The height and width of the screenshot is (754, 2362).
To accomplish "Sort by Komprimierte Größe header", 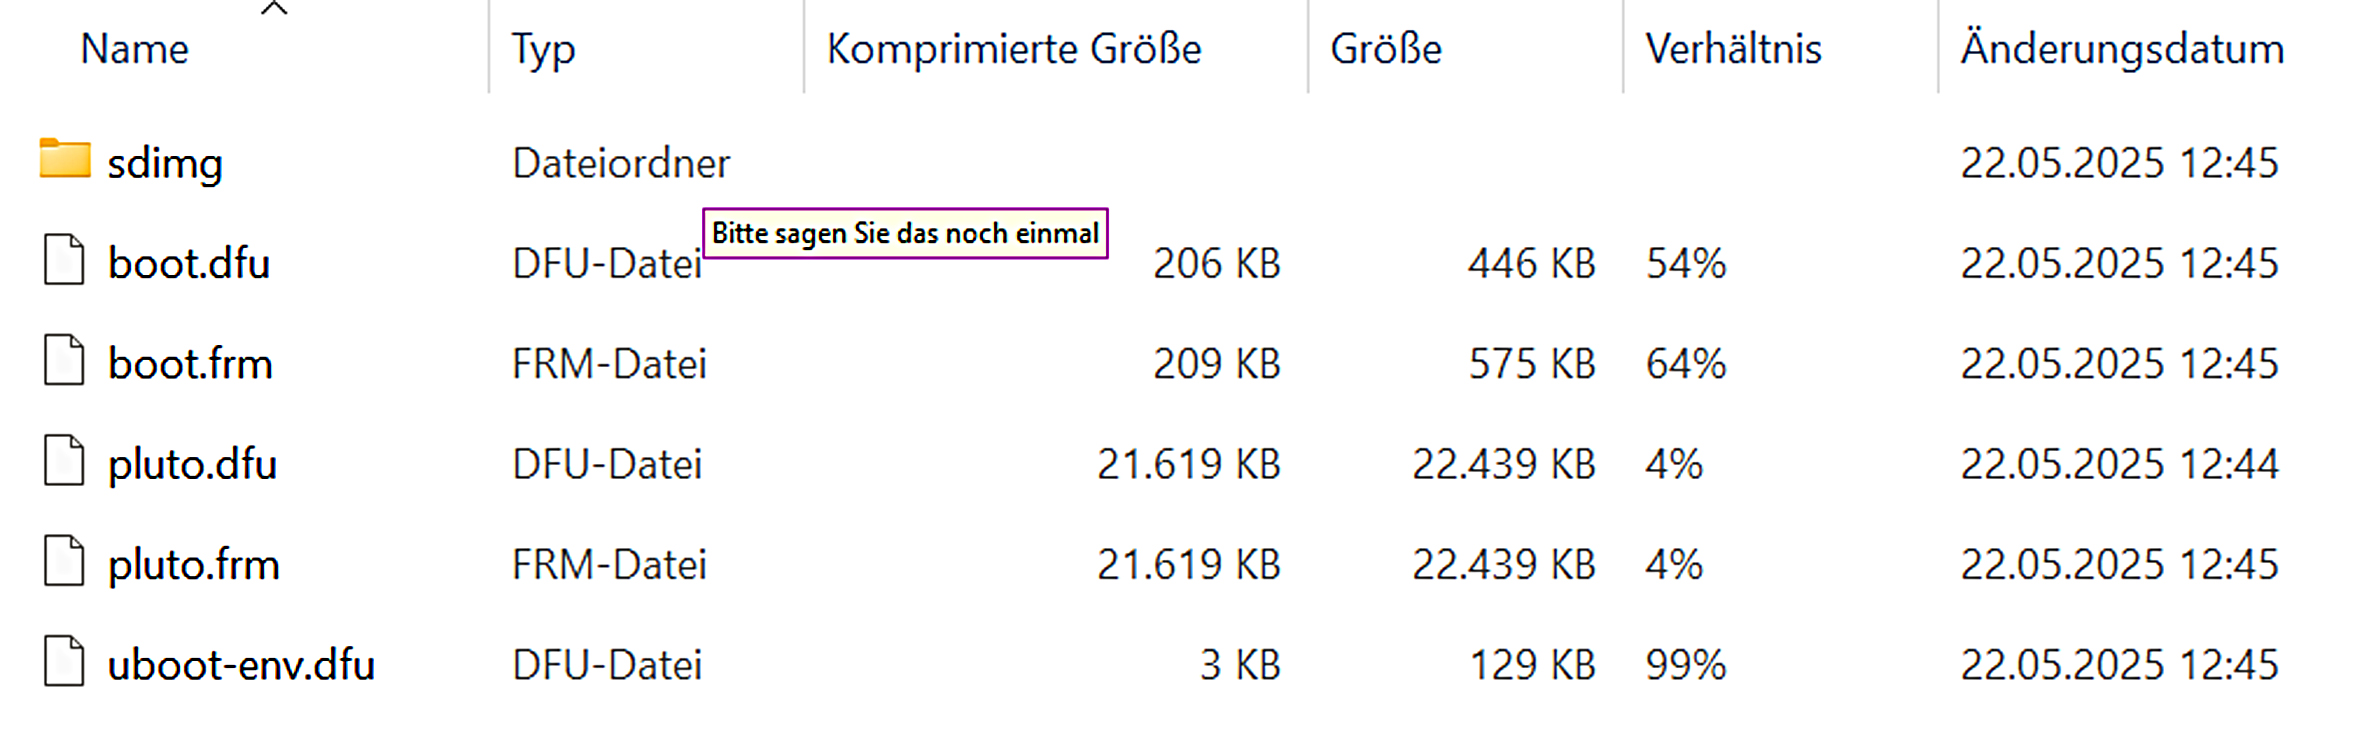I will tap(1012, 48).
